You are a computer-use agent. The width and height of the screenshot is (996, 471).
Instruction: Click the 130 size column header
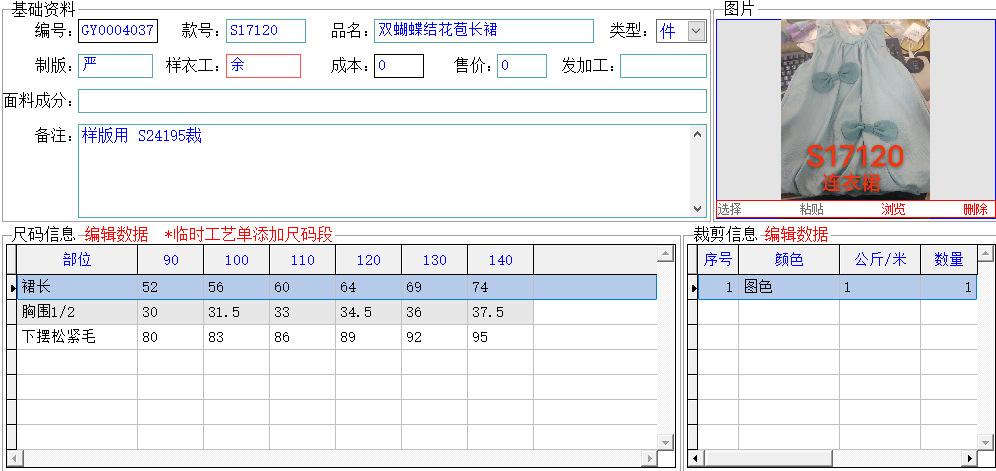pyautogui.click(x=435, y=260)
